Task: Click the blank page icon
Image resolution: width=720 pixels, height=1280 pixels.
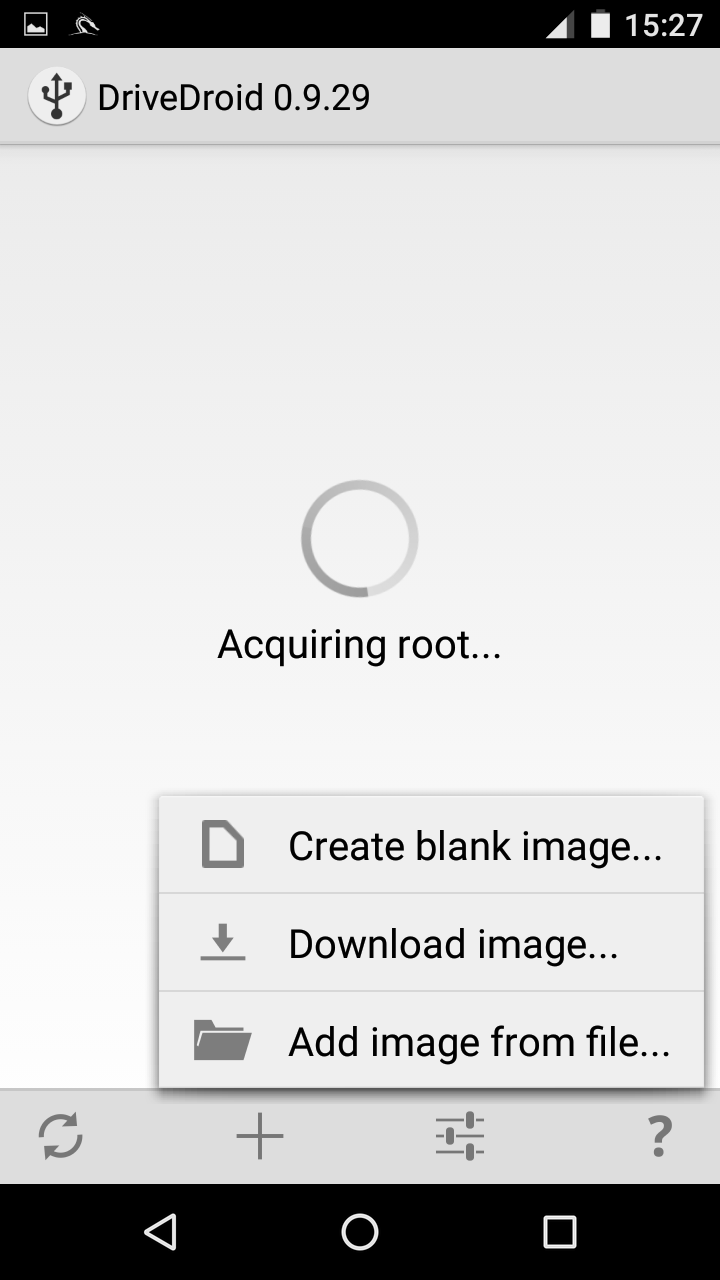Action: click(x=222, y=844)
